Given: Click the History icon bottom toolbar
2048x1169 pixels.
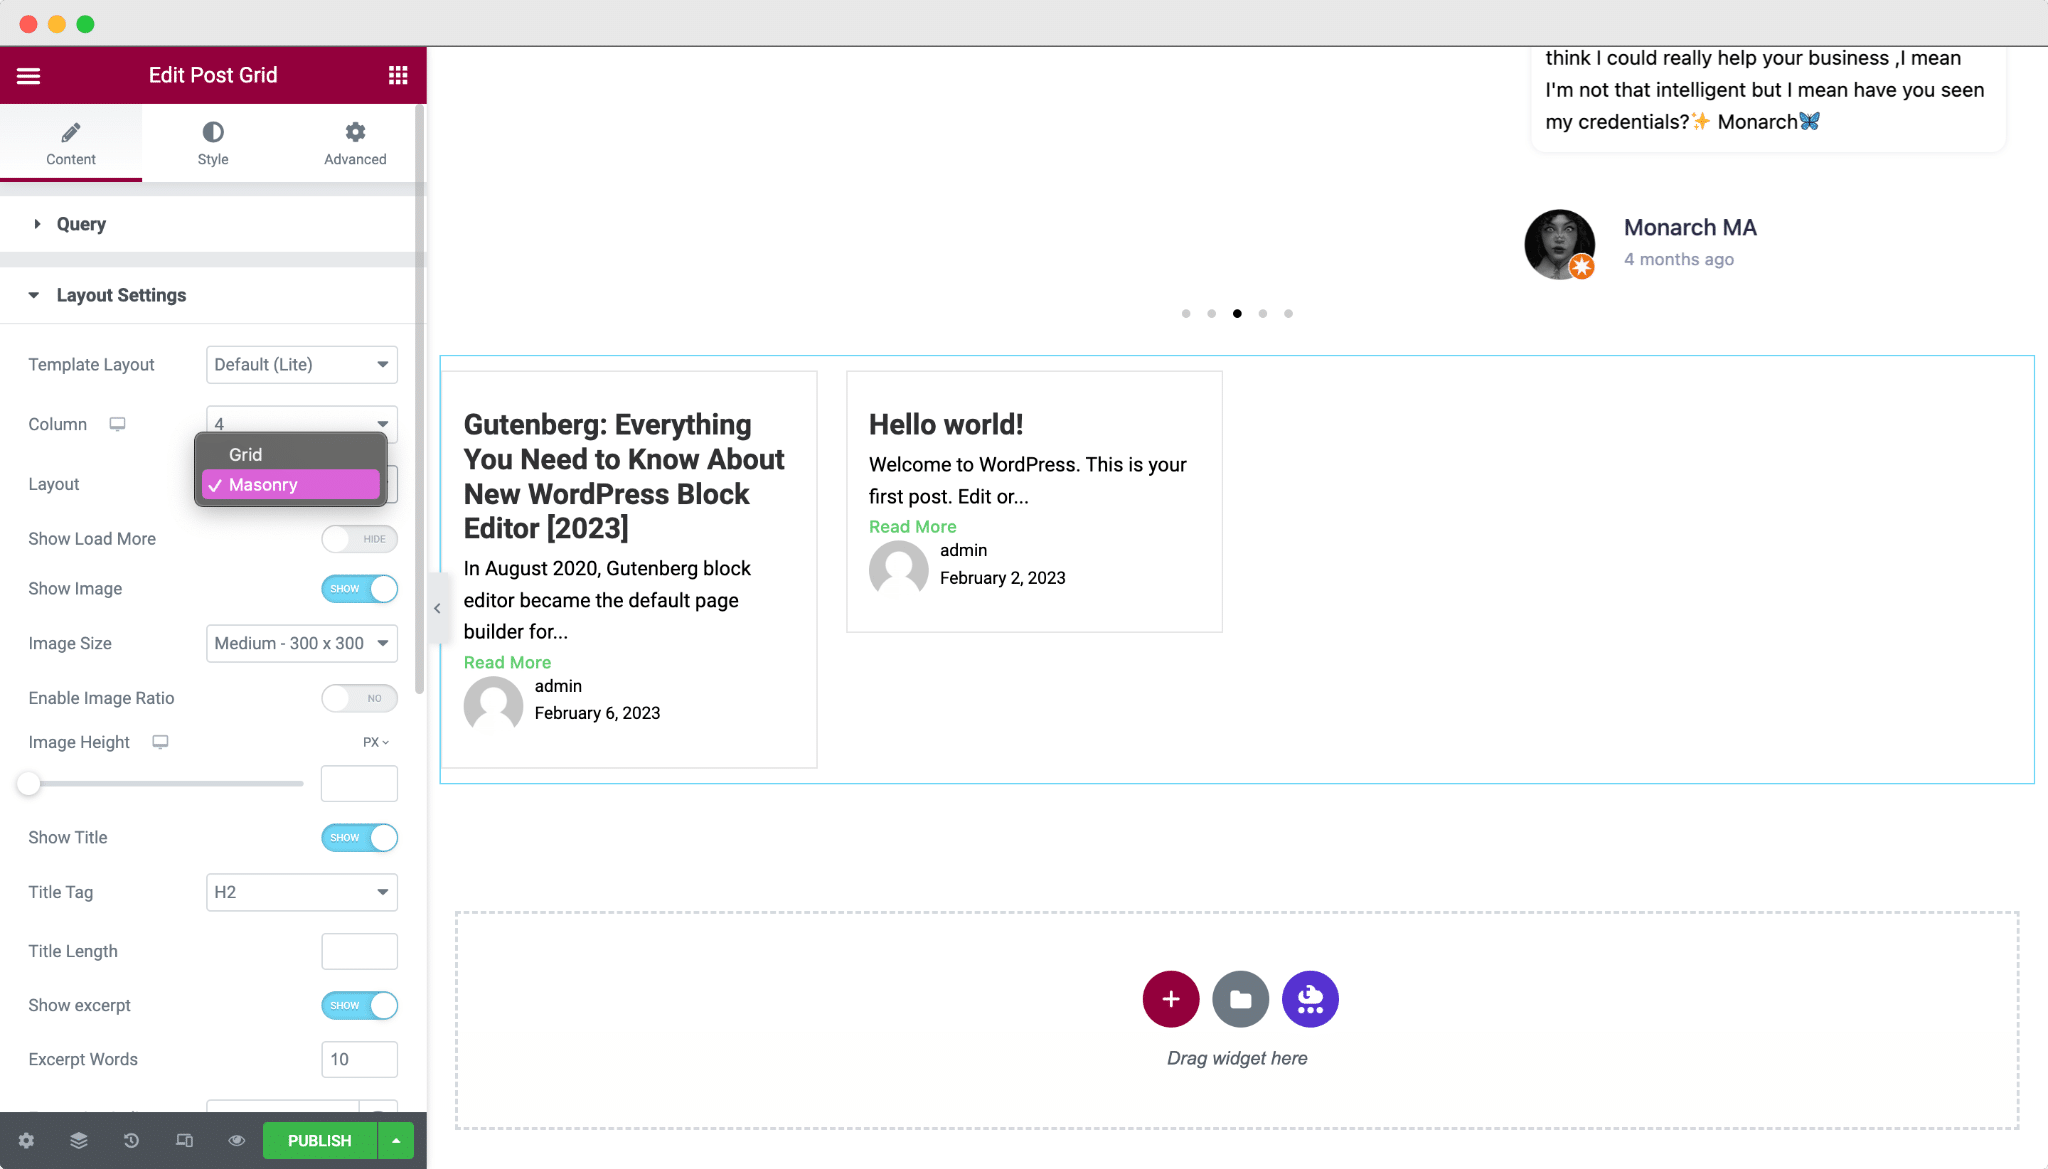Looking at the screenshot, I should coord(132,1141).
